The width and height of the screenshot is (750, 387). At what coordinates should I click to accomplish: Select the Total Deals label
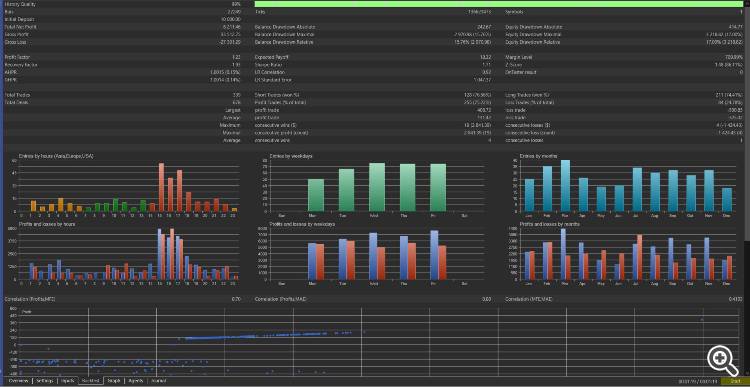coord(16,103)
